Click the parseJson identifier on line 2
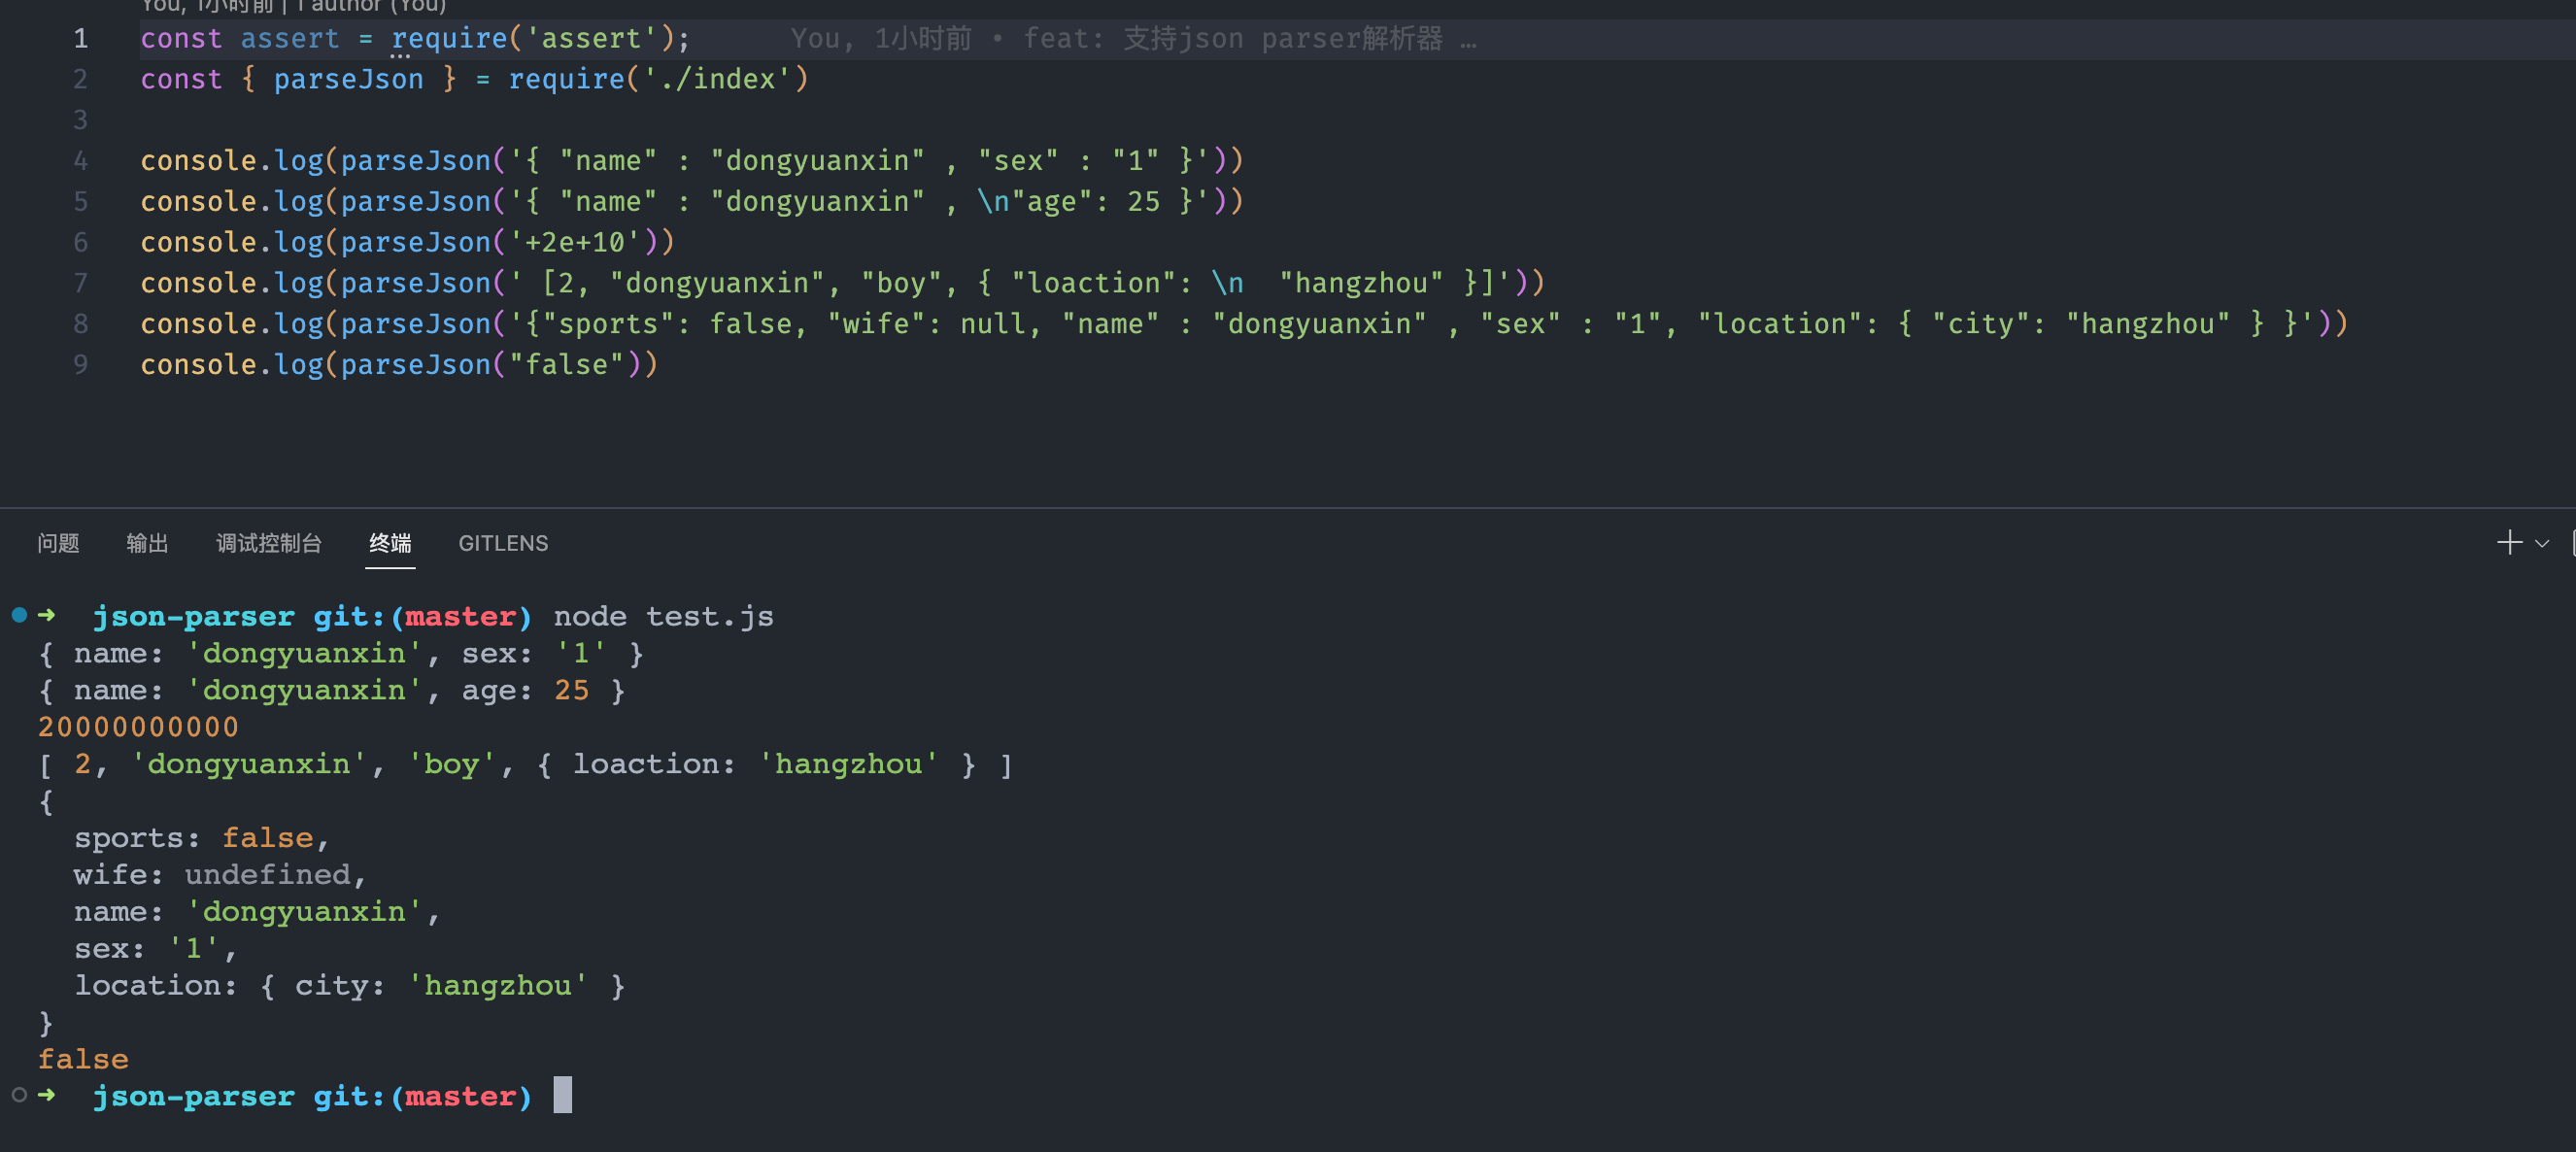 (x=348, y=80)
